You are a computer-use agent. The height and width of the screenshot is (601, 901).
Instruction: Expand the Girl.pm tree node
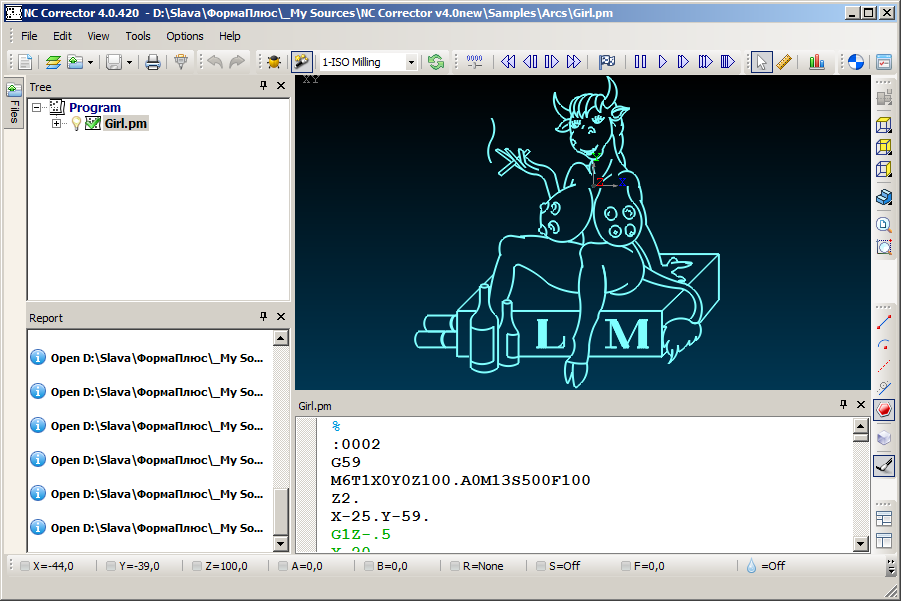pyautogui.click(x=56, y=124)
